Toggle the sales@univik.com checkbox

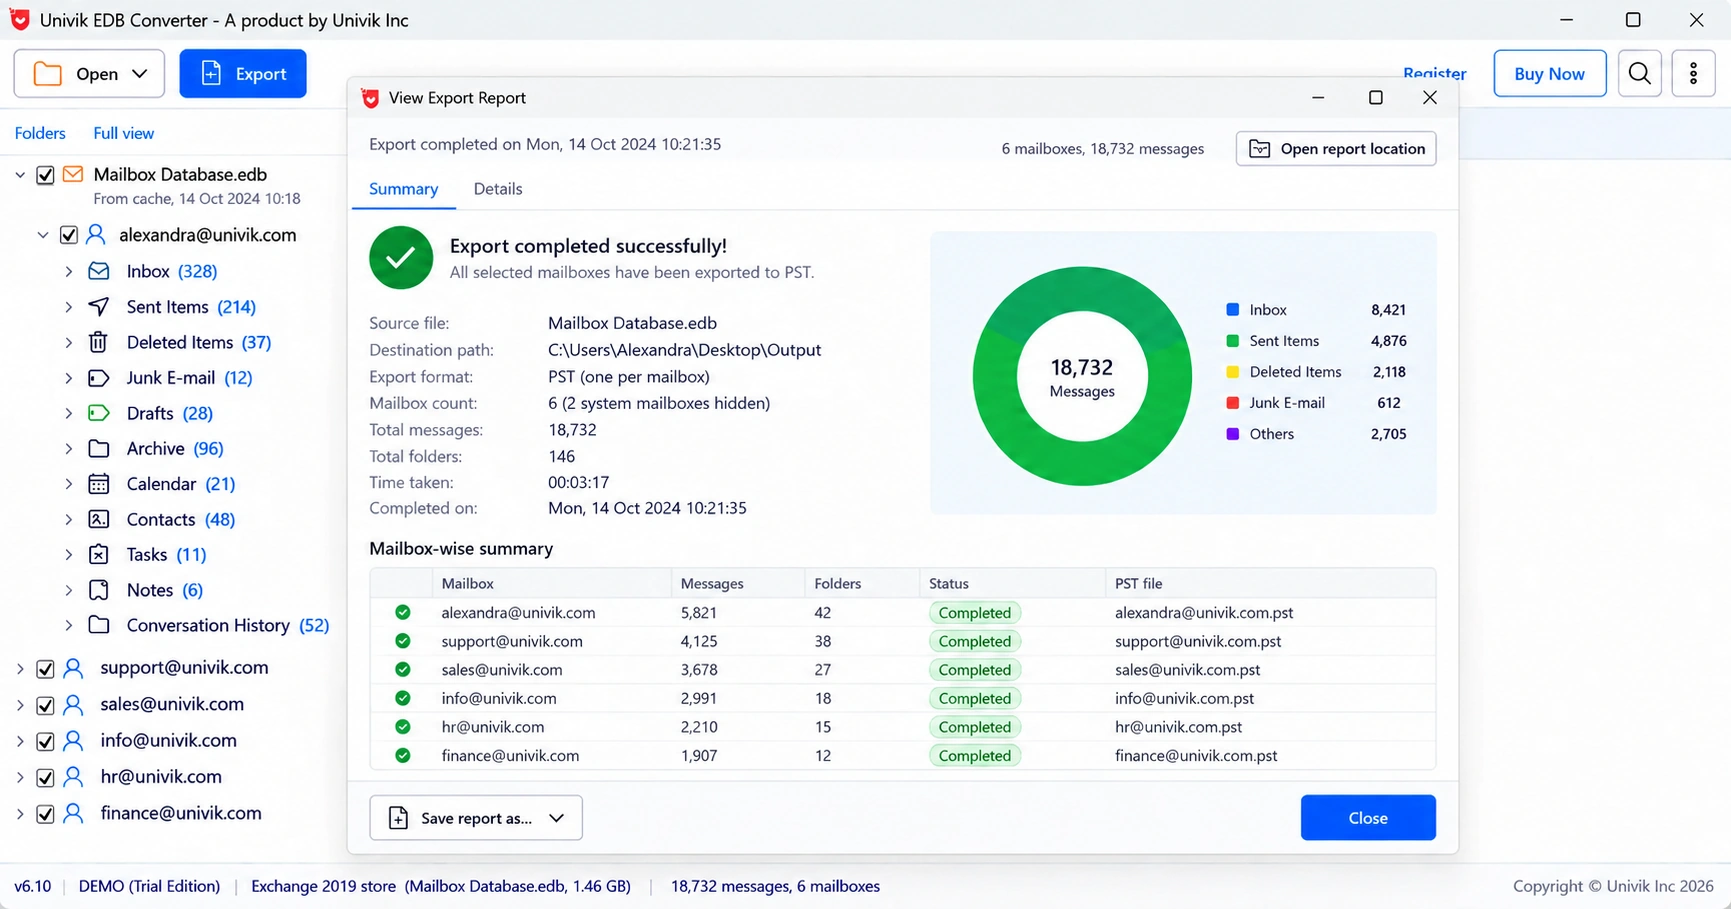[45, 705]
